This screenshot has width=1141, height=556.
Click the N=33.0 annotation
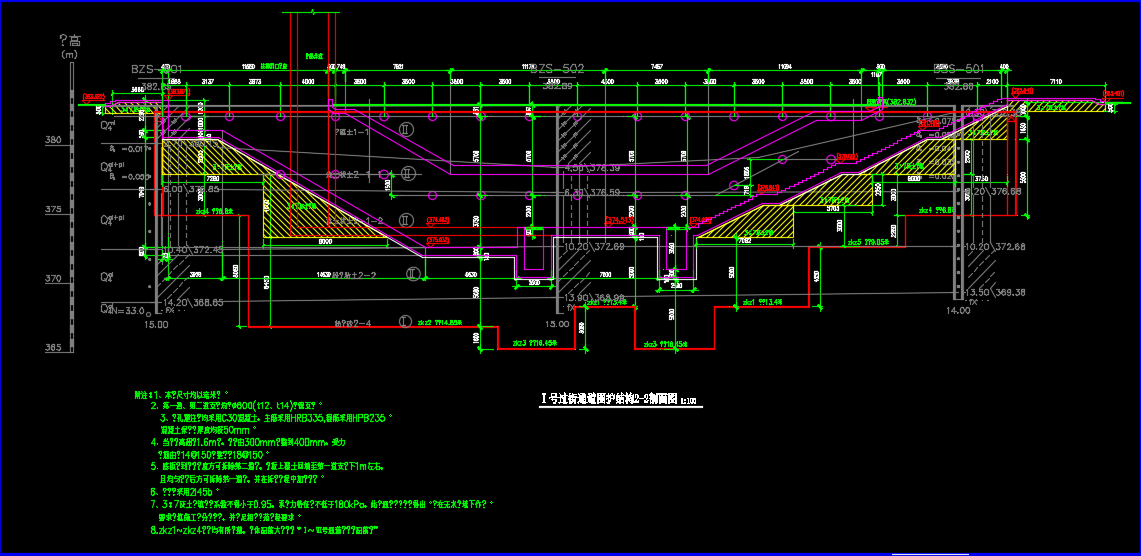coord(127,310)
